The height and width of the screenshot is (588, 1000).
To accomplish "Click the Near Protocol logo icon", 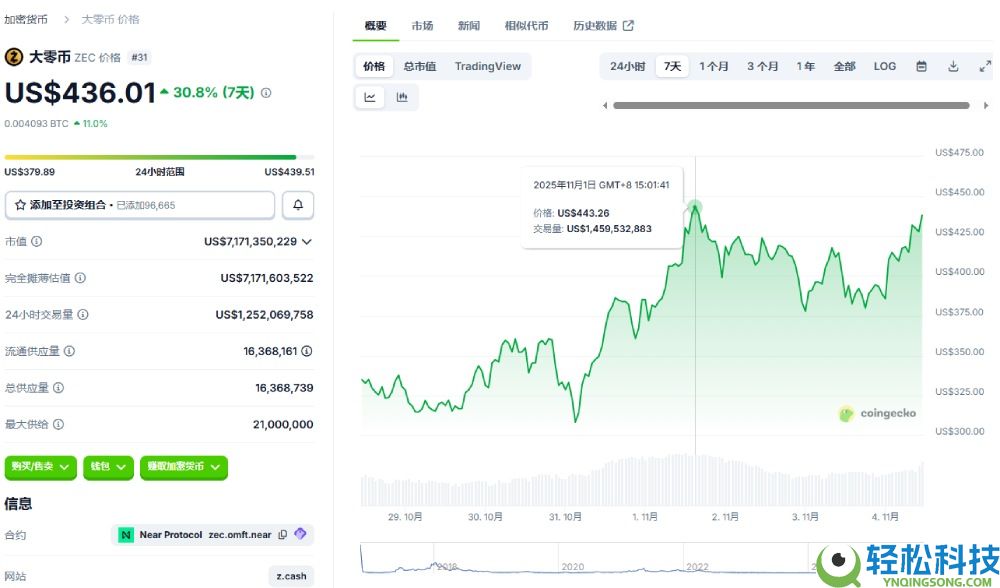I will 126,535.
